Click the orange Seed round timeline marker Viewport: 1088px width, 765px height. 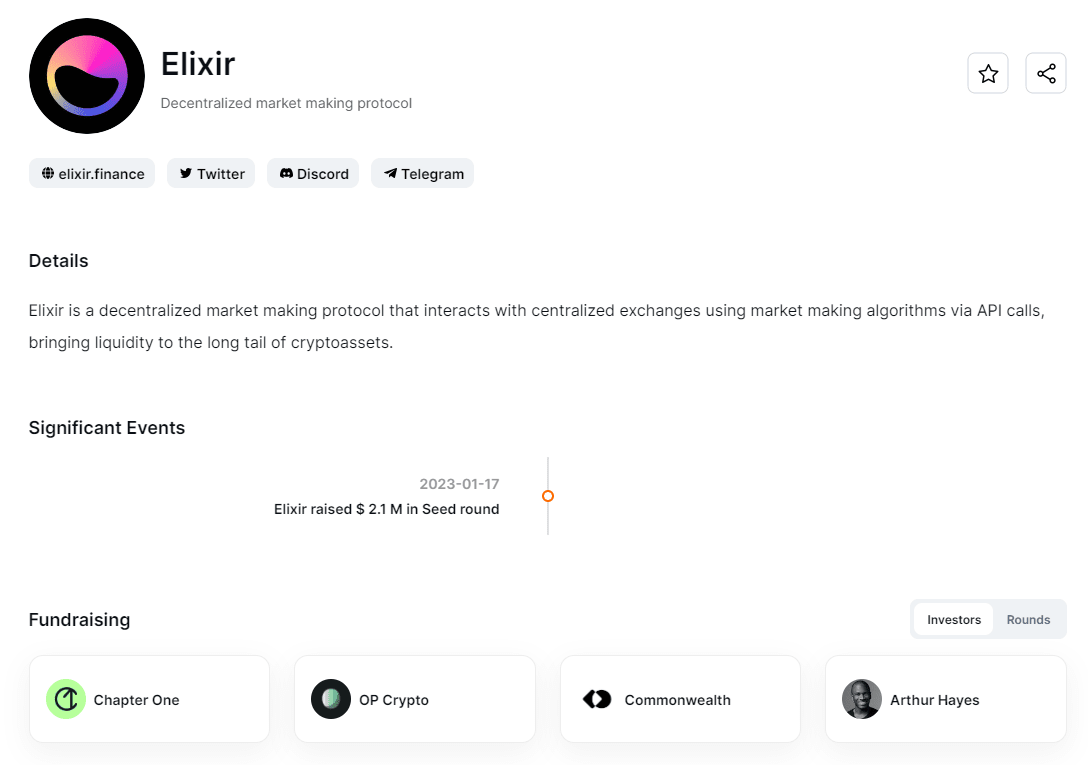pyautogui.click(x=548, y=496)
